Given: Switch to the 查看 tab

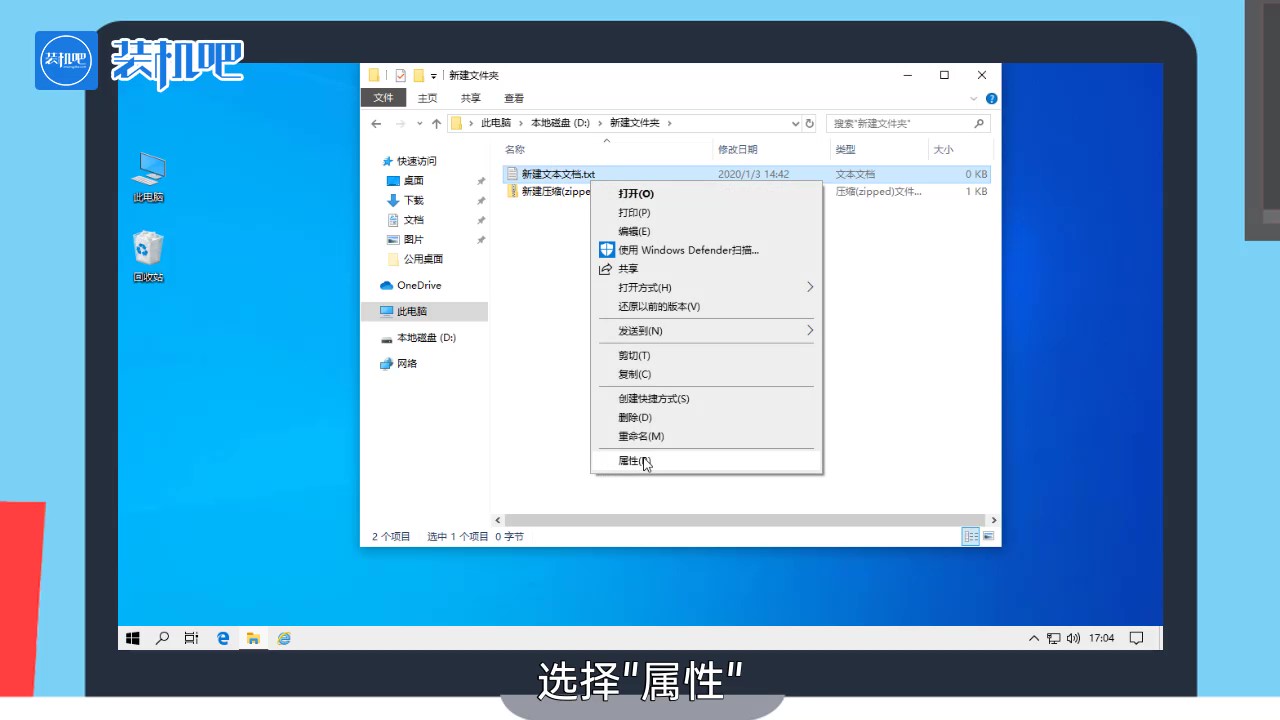Looking at the screenshot, I should click(513, 97).
